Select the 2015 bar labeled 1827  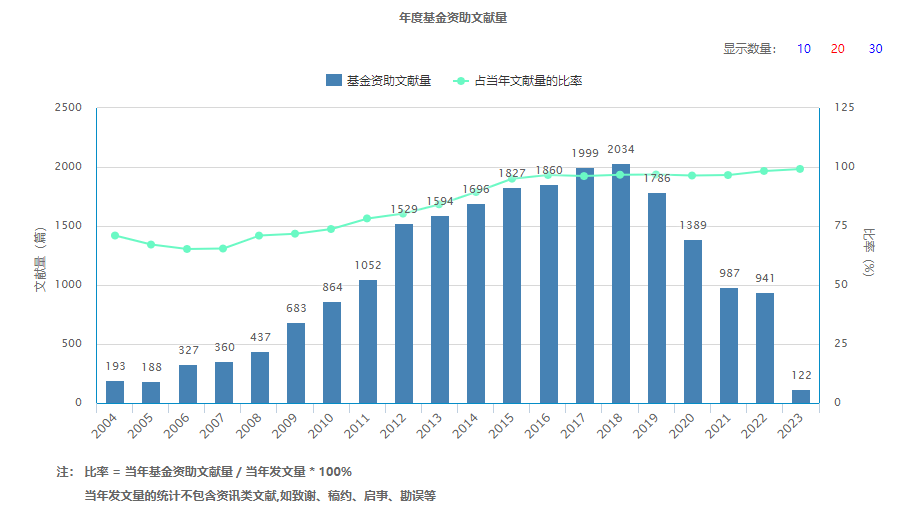[512, 295]
